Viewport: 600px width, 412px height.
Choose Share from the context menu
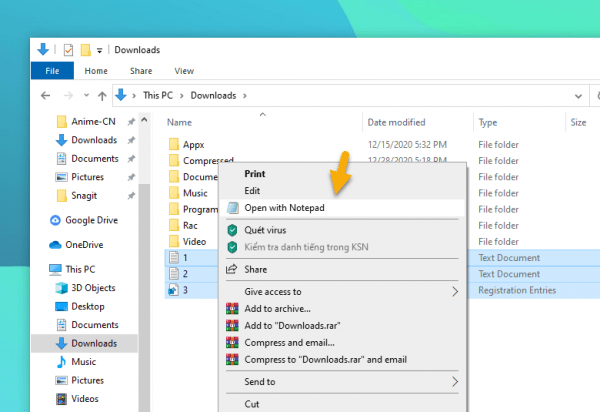(256, 269)
